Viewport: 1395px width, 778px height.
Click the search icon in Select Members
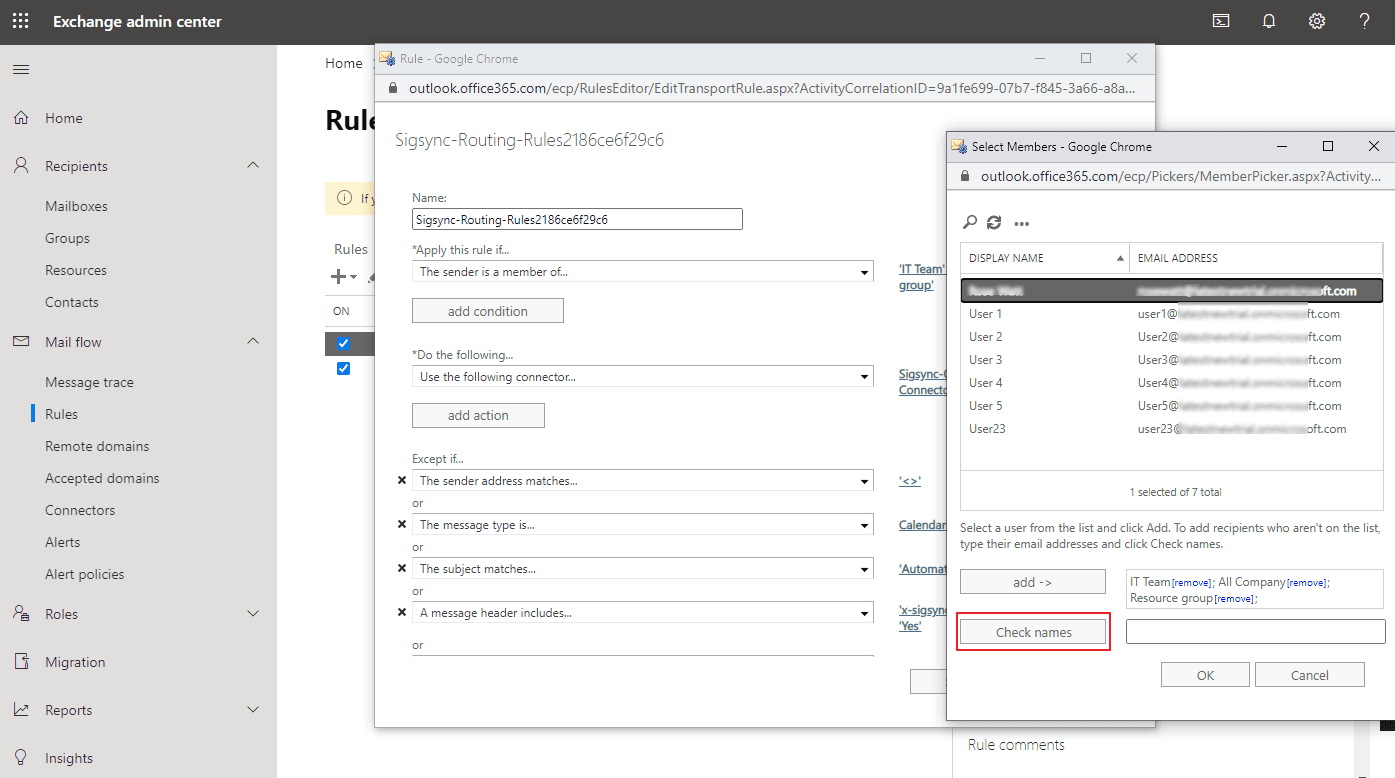tap(969, 223)
